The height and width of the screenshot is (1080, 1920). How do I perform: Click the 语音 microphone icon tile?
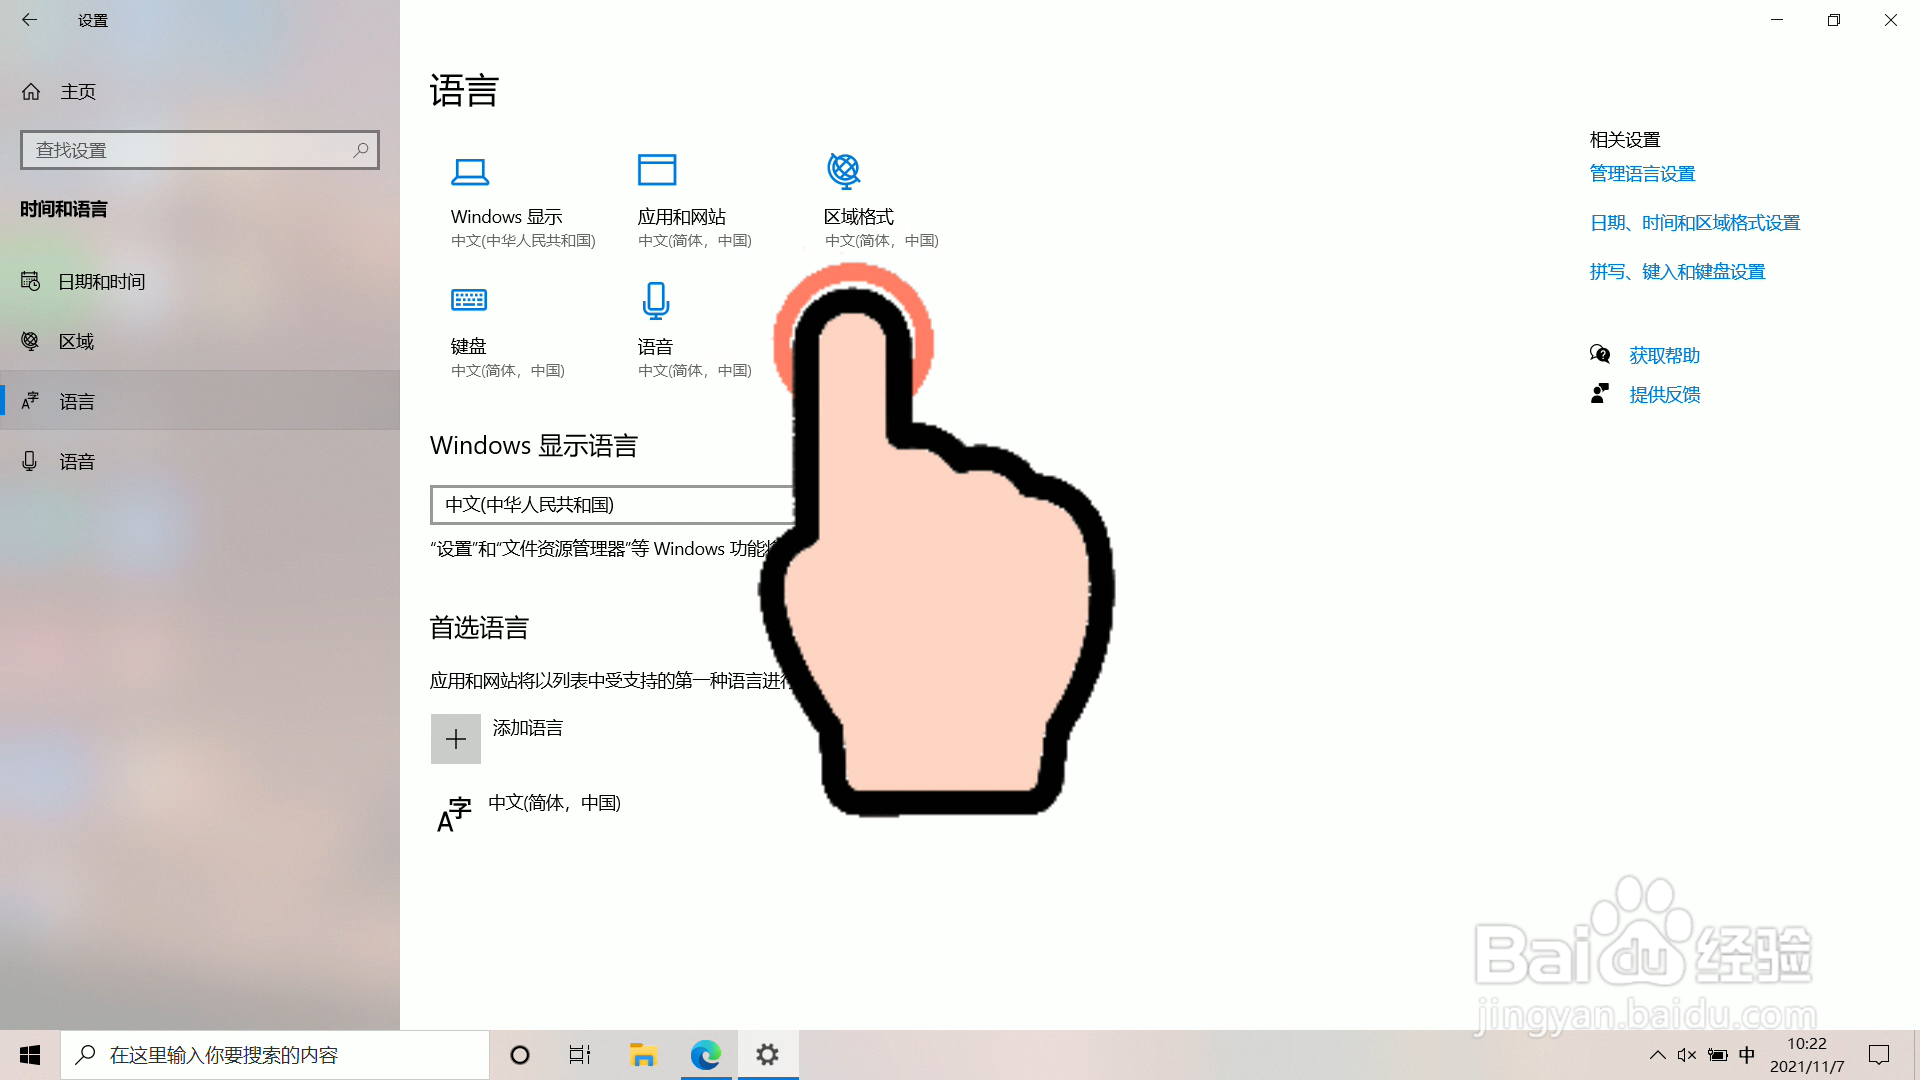[656, 301]
